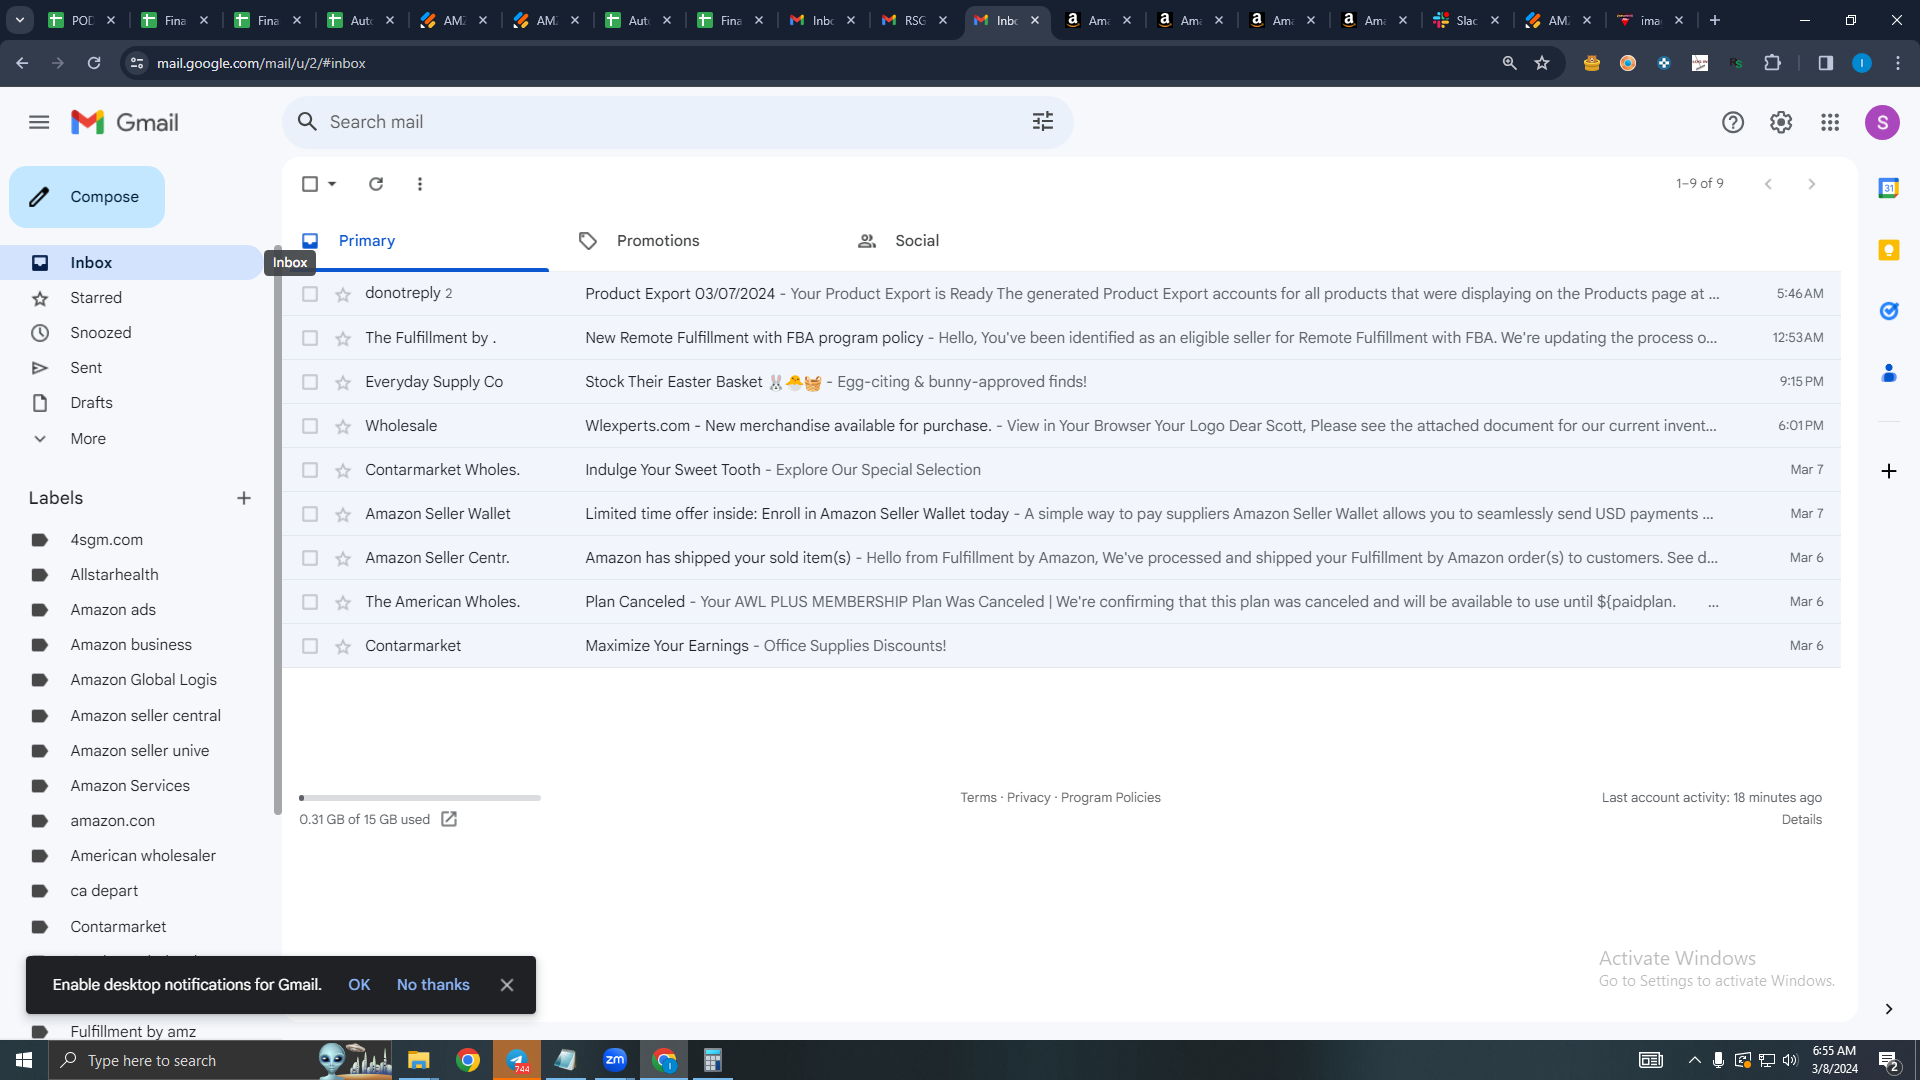View account activity Details link
Image resolution: width=1920 pixels, height=1080 pixels.
pos(1801,820)
